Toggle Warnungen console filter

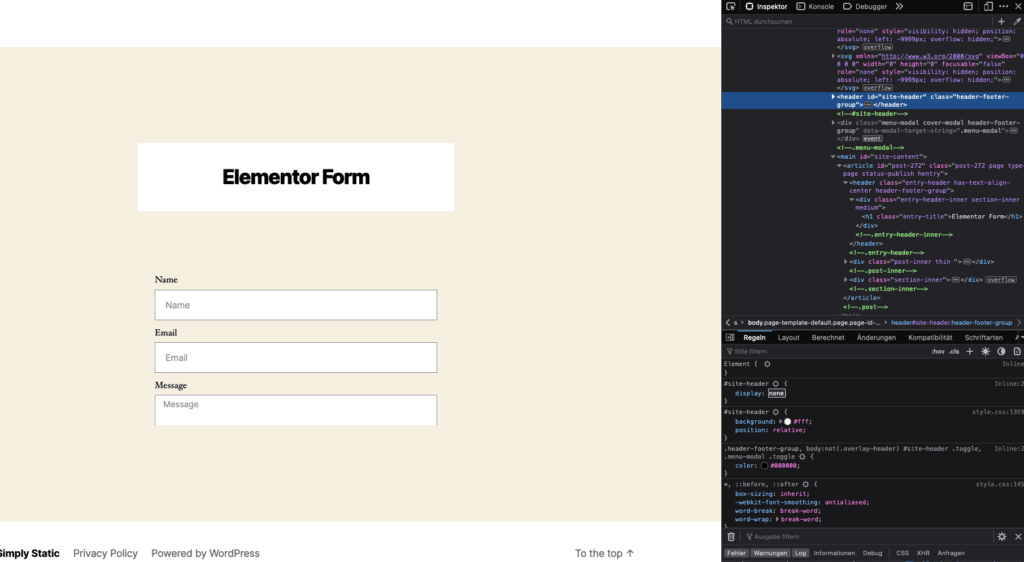coord(770,553)
